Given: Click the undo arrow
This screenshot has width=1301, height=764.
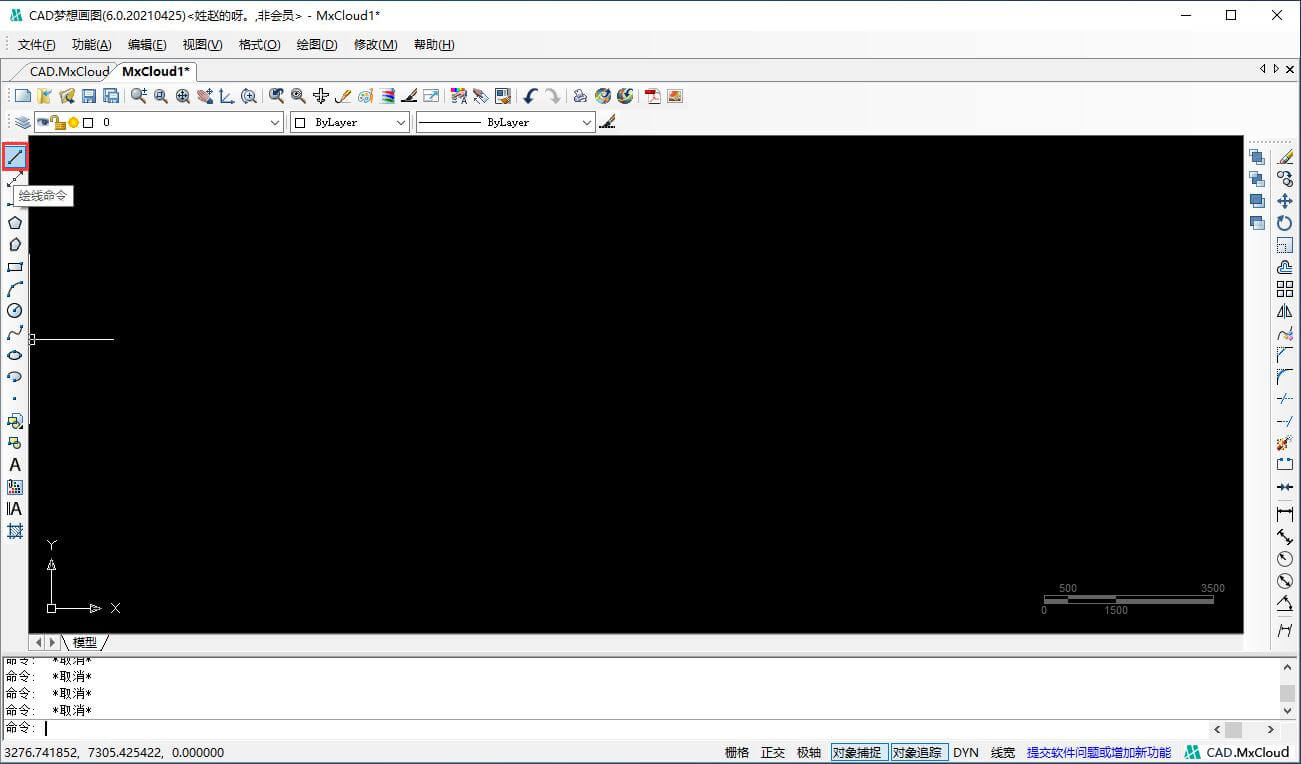Looking at the screenshot, I should click(531, 96).
